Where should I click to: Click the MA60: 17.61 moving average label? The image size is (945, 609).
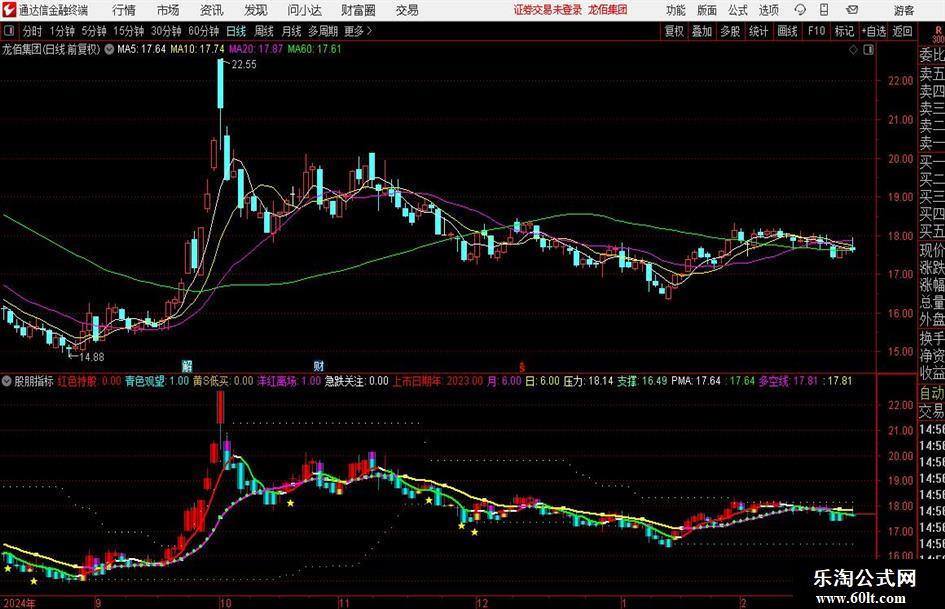[x=315, y=49]
